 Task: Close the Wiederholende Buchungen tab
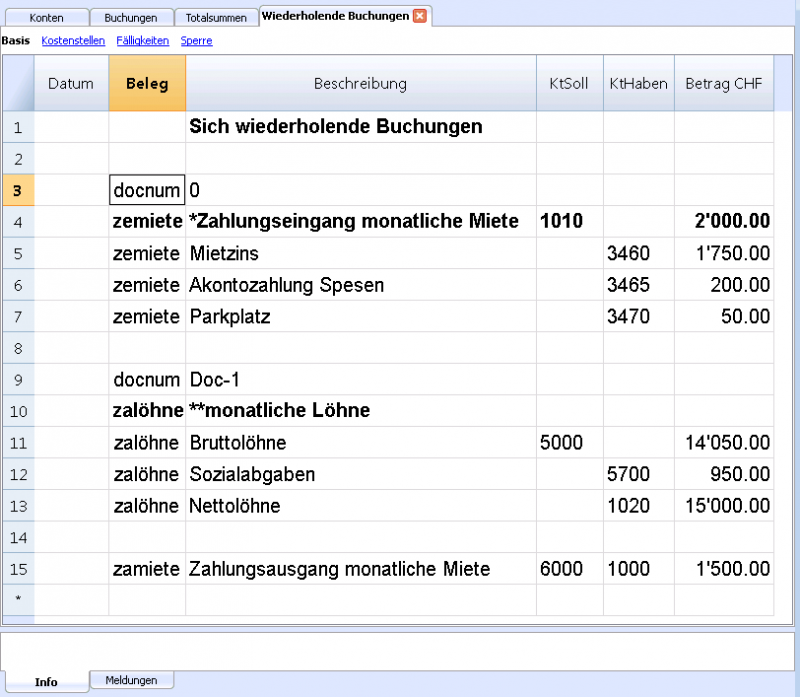point(420,16)
